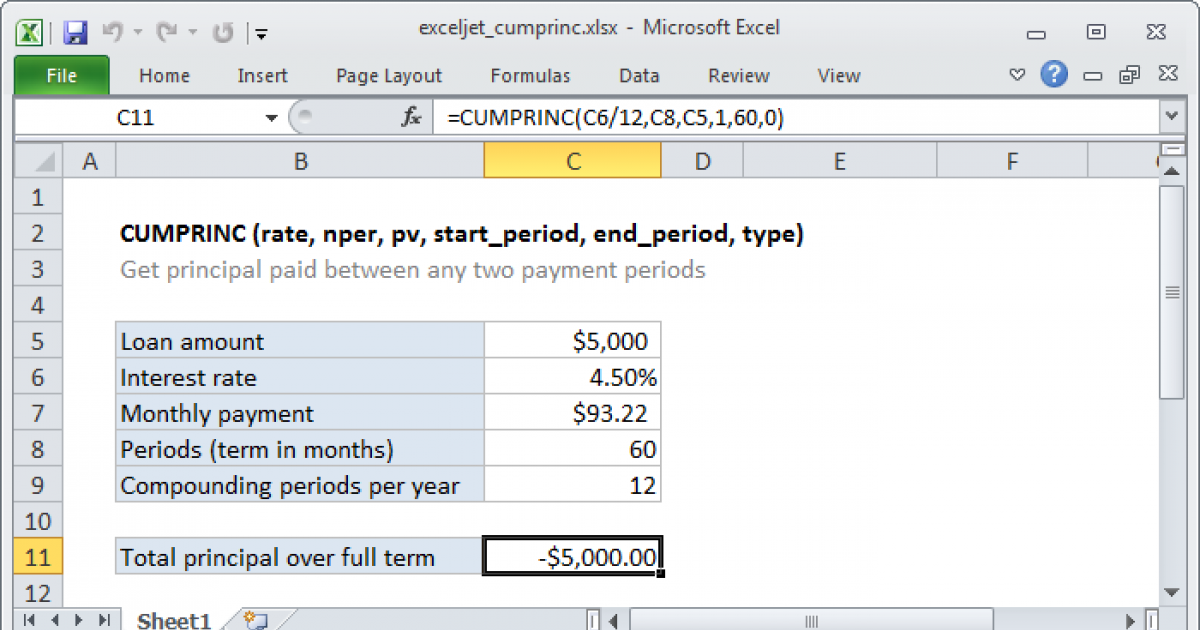Click the column C header
The image size is (1200, 630).
(572, 160)
